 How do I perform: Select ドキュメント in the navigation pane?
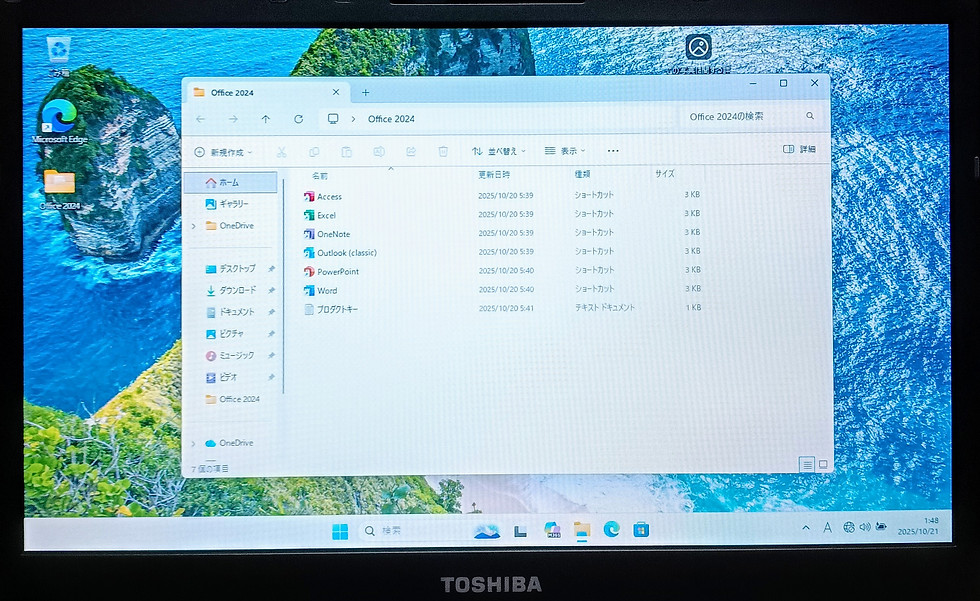[232, 312]
